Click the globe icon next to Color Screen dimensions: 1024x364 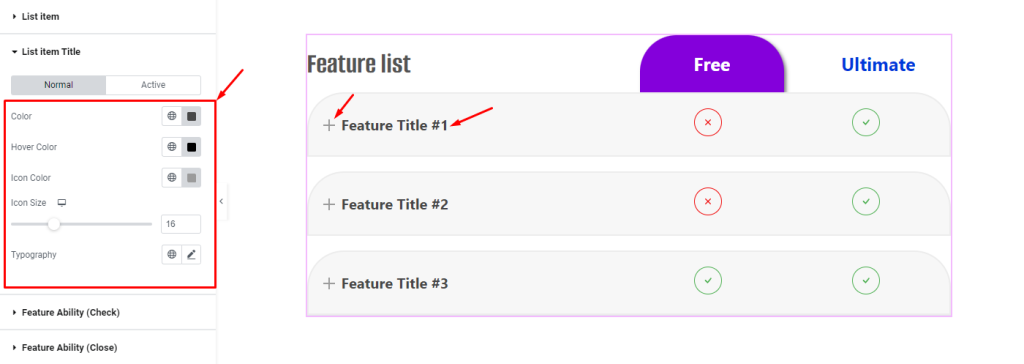[172, 116]
